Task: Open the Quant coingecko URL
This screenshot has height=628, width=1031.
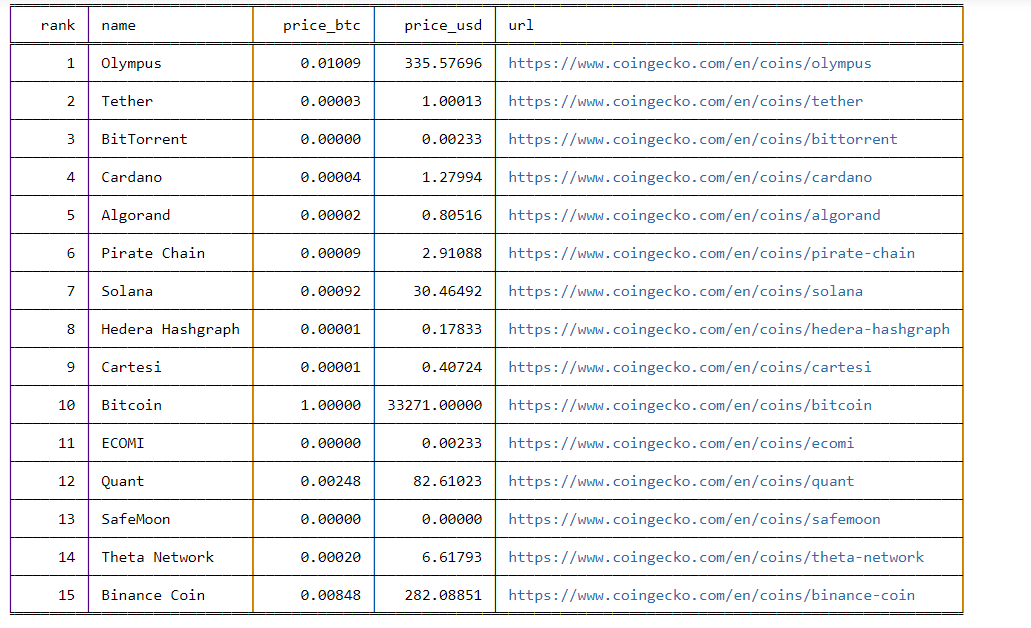Action: click(681, 481)
